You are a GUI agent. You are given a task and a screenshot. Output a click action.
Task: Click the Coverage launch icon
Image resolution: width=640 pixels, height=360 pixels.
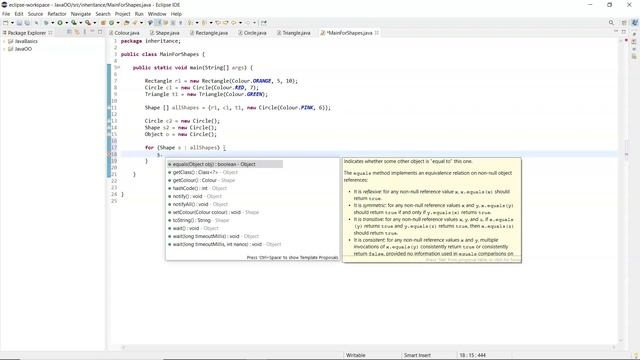coord(74,23)
